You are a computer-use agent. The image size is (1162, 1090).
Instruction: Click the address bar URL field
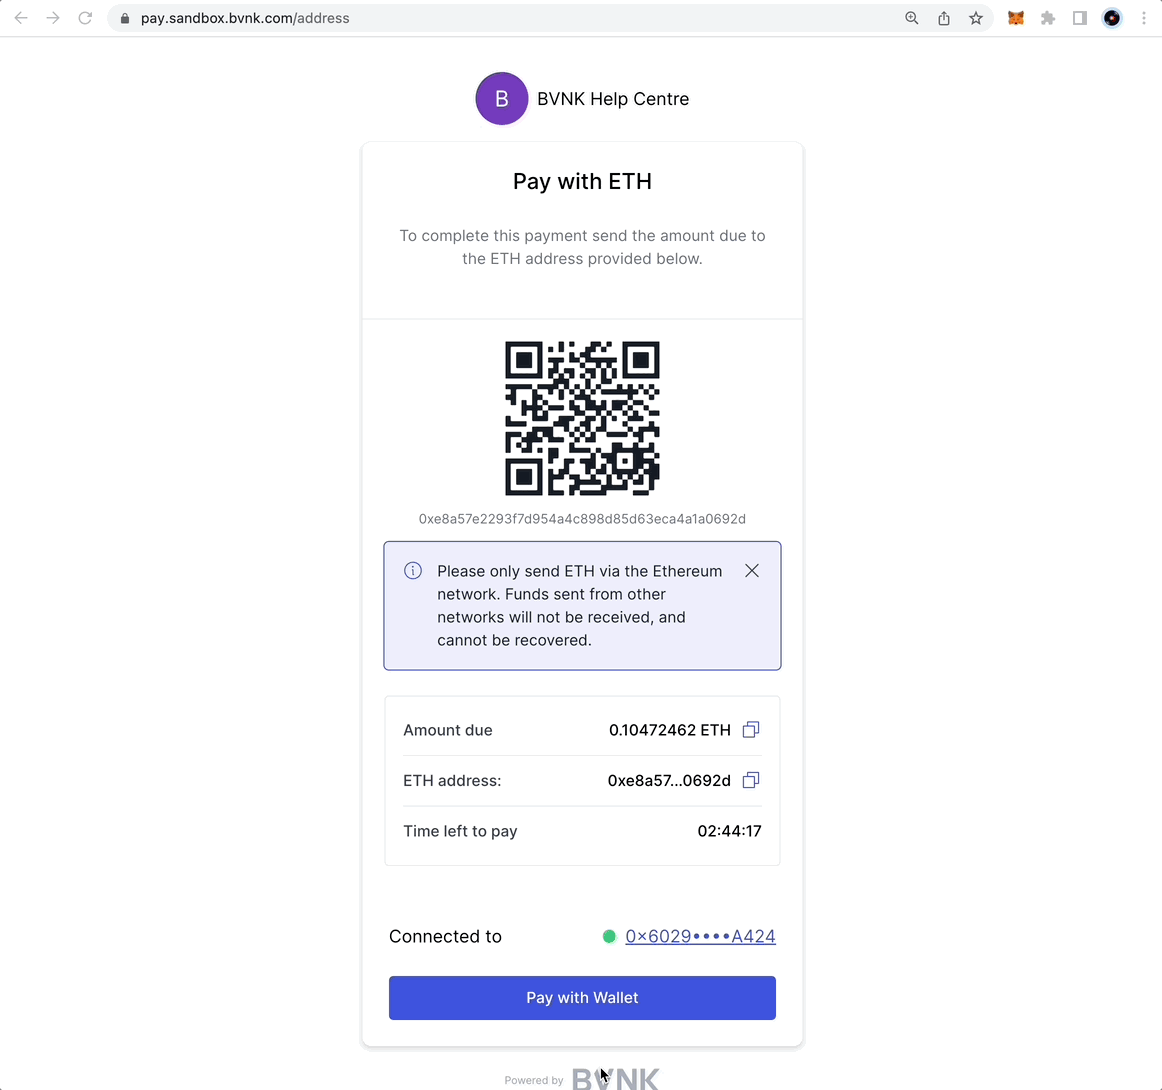coord(500,18)
